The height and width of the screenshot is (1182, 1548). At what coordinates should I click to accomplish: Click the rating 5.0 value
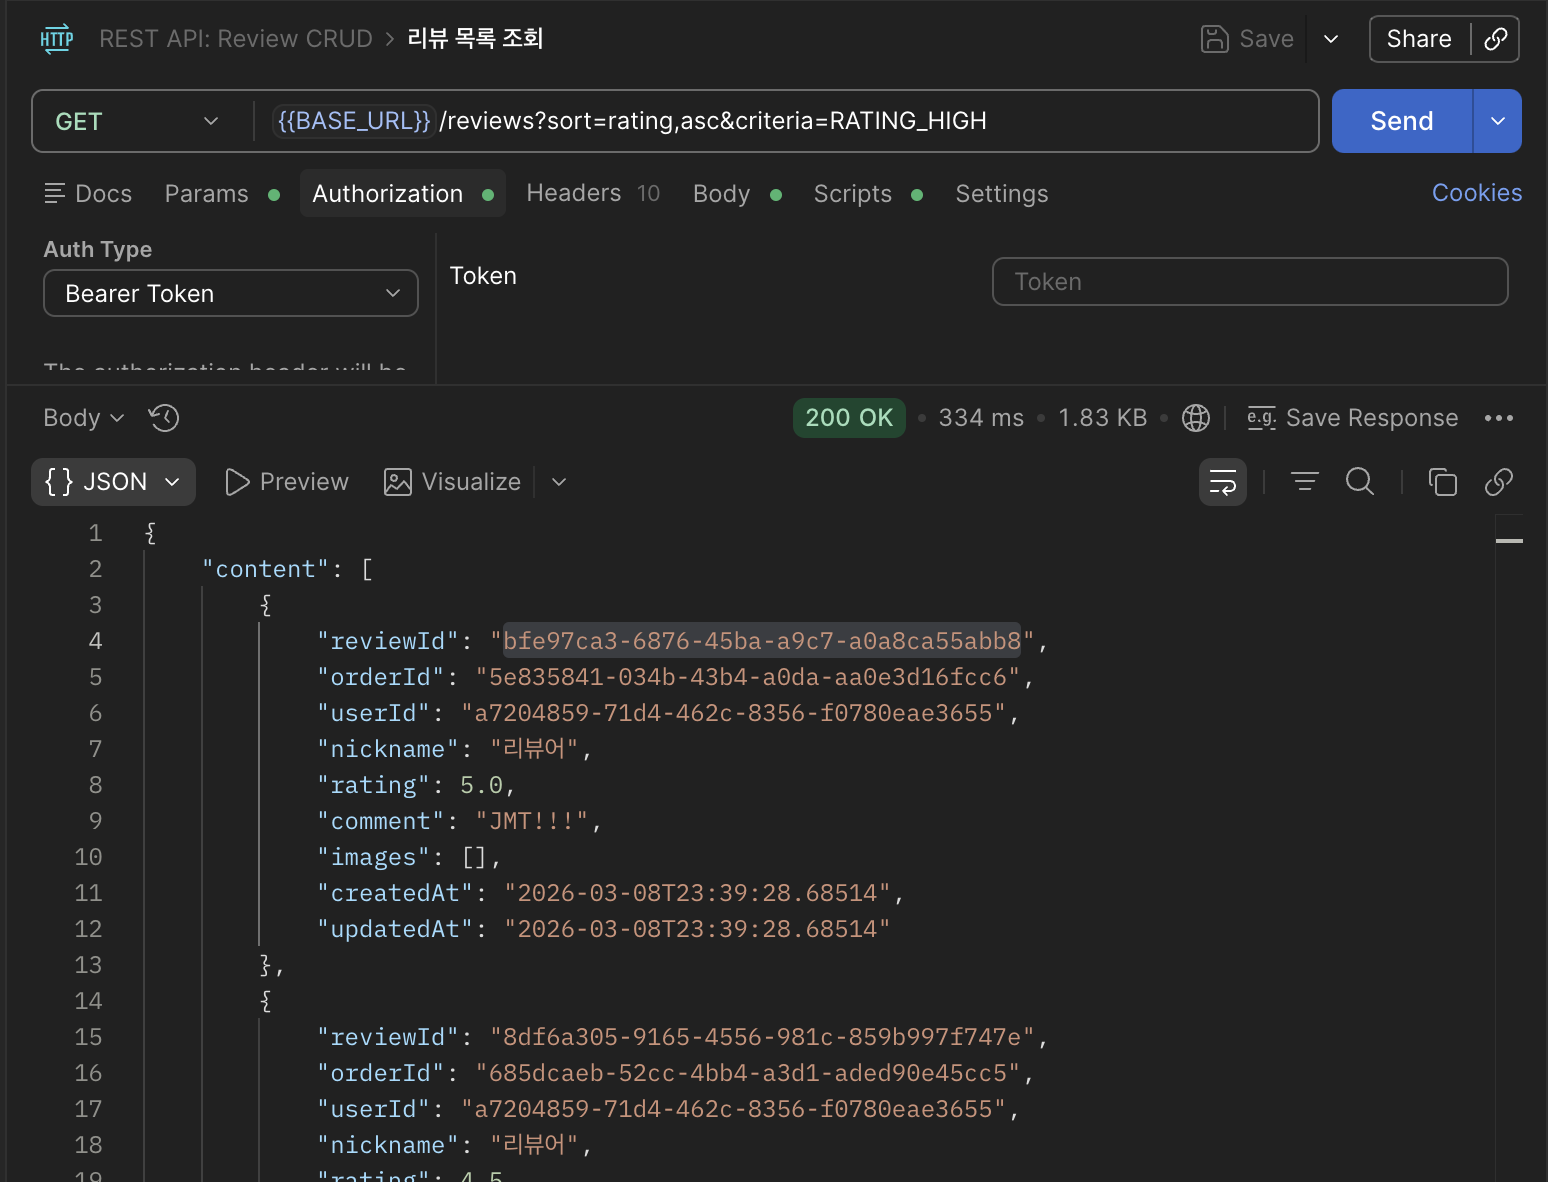click(481, 785)
